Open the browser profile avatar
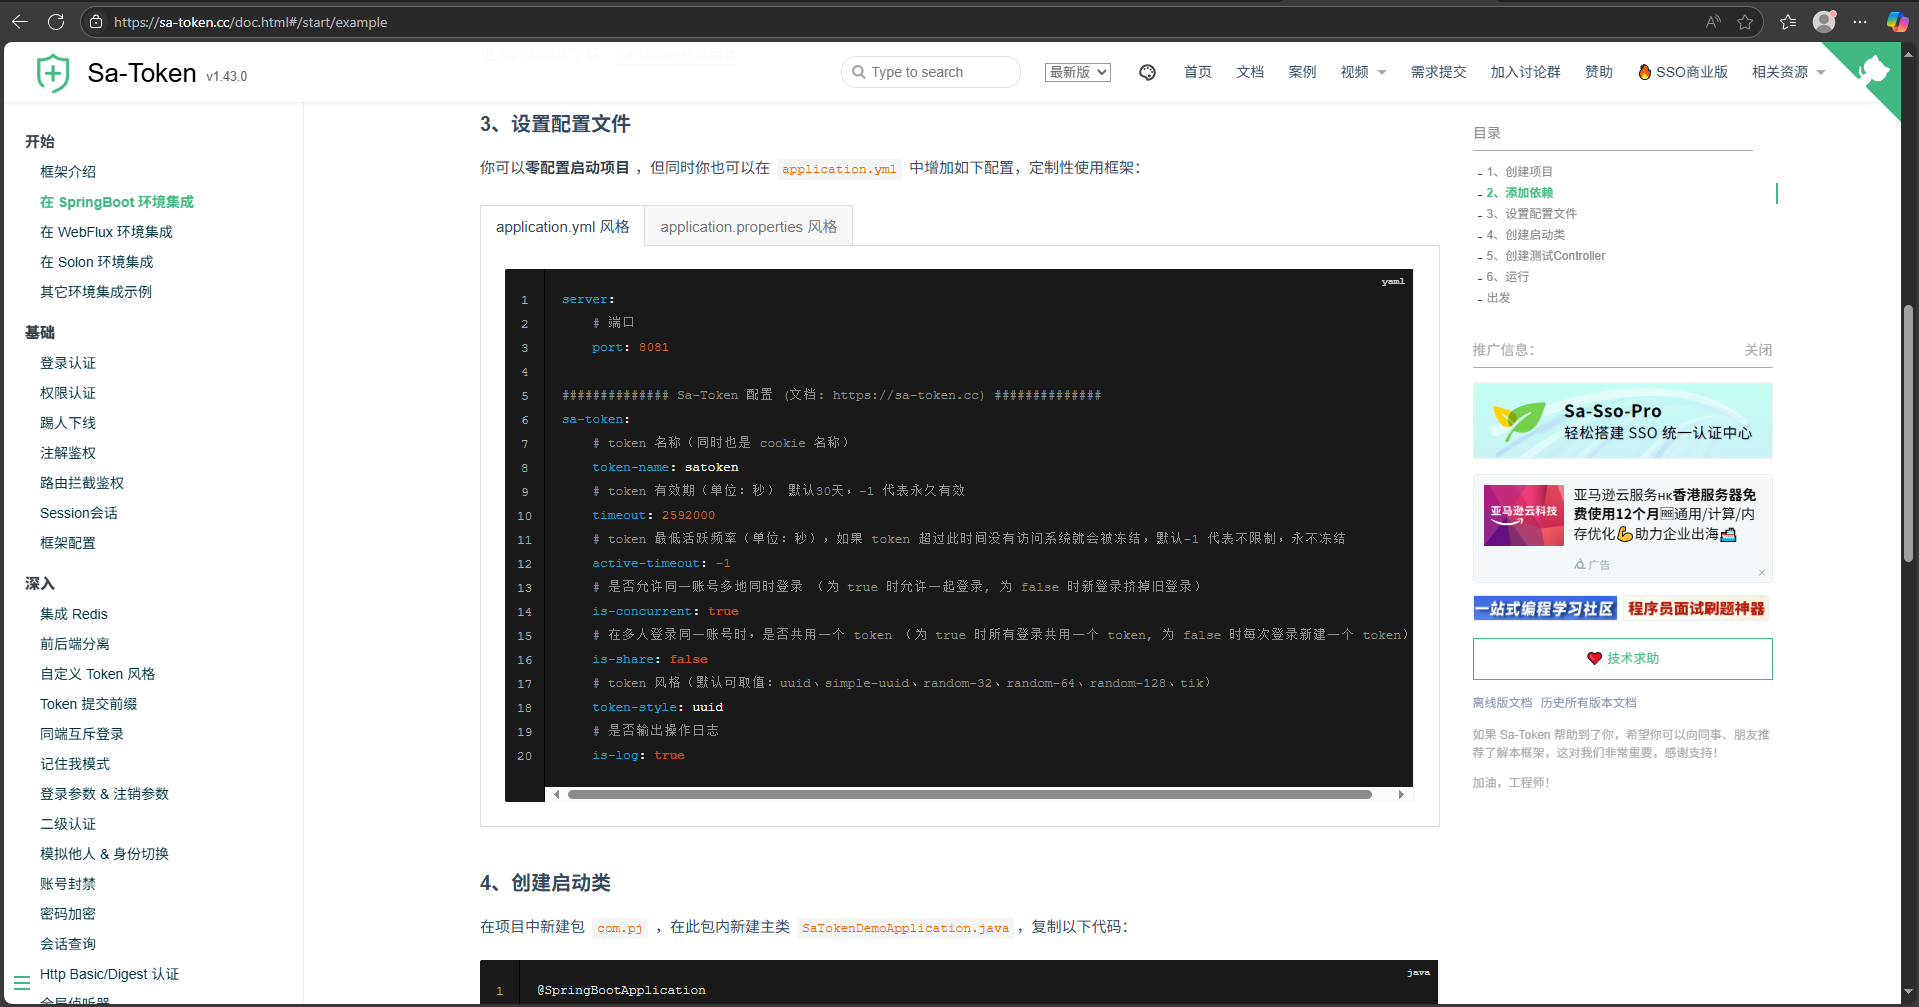The width and height of the screenshot is (1919, 1007). tap(1824, 21)
